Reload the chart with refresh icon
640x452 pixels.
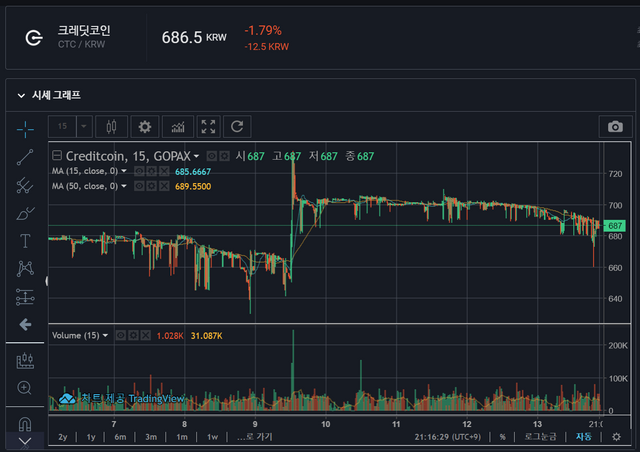pos(237,127)
